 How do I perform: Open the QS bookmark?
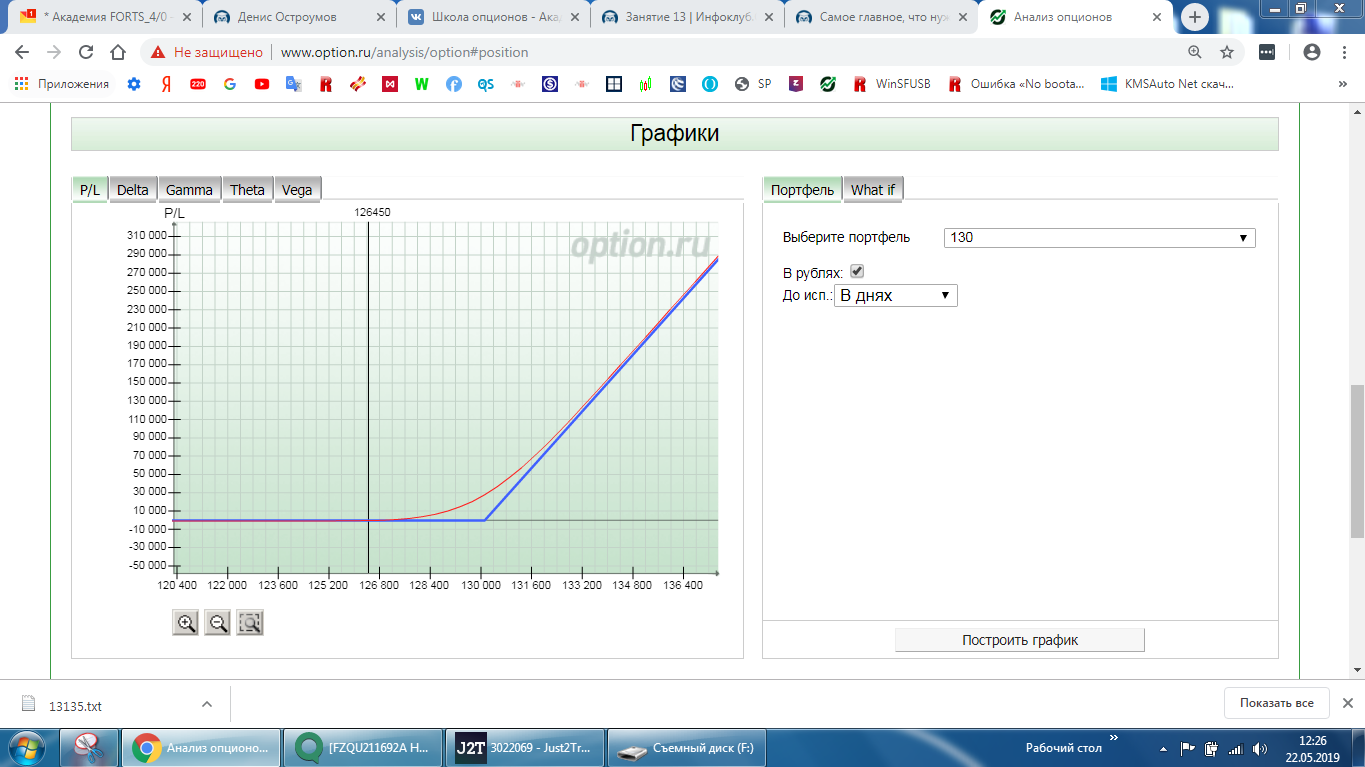[486, 84]
